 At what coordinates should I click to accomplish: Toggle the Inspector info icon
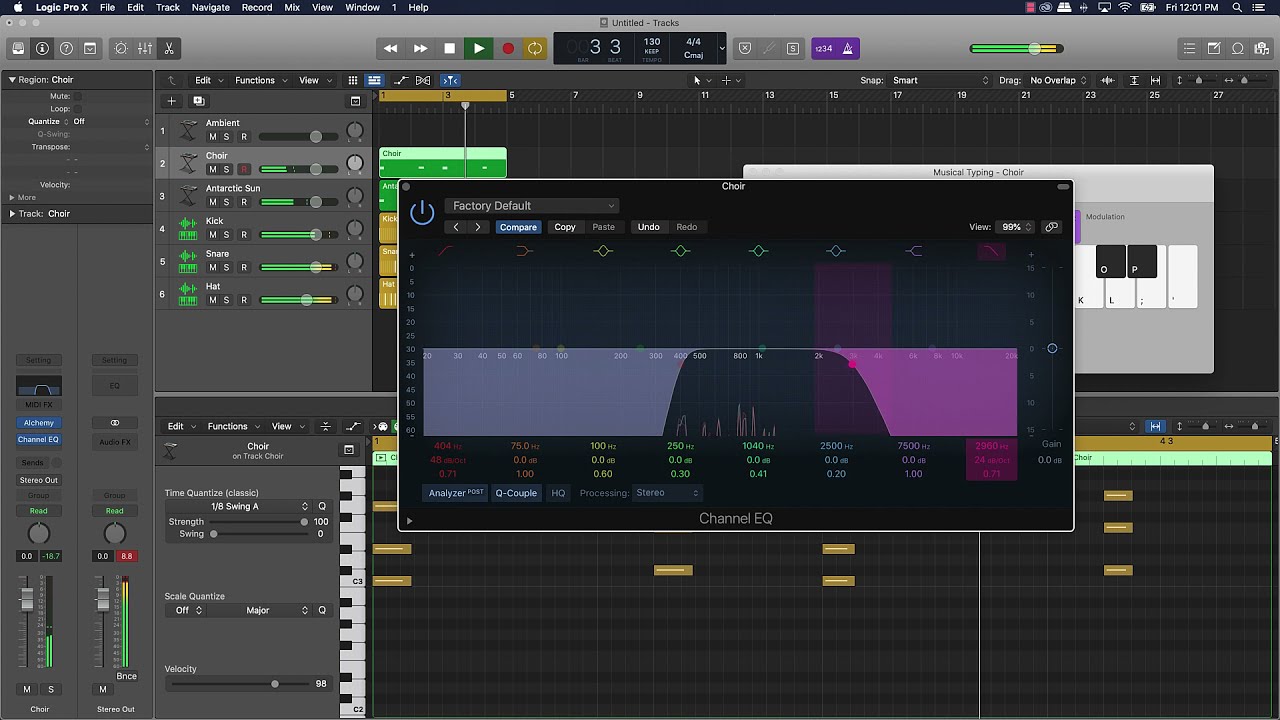tap(42, 48)
